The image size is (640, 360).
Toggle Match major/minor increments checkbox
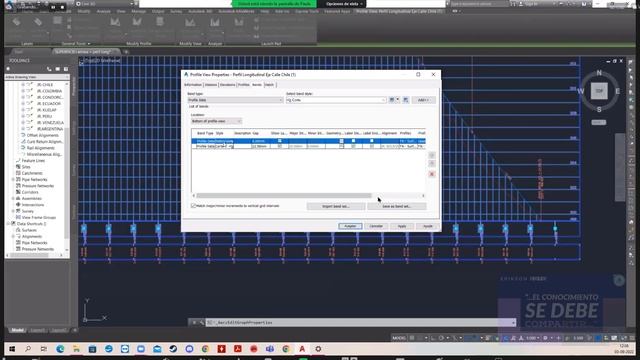coord(193,206)
